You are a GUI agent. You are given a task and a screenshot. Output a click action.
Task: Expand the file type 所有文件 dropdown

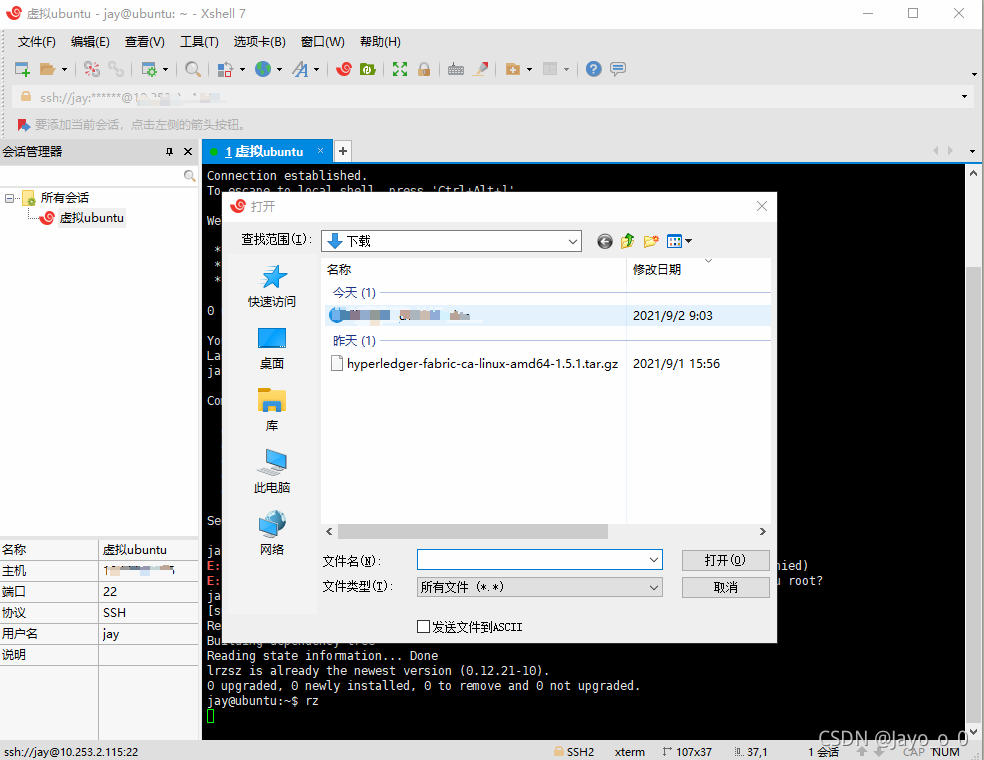[x=653, y=587]
